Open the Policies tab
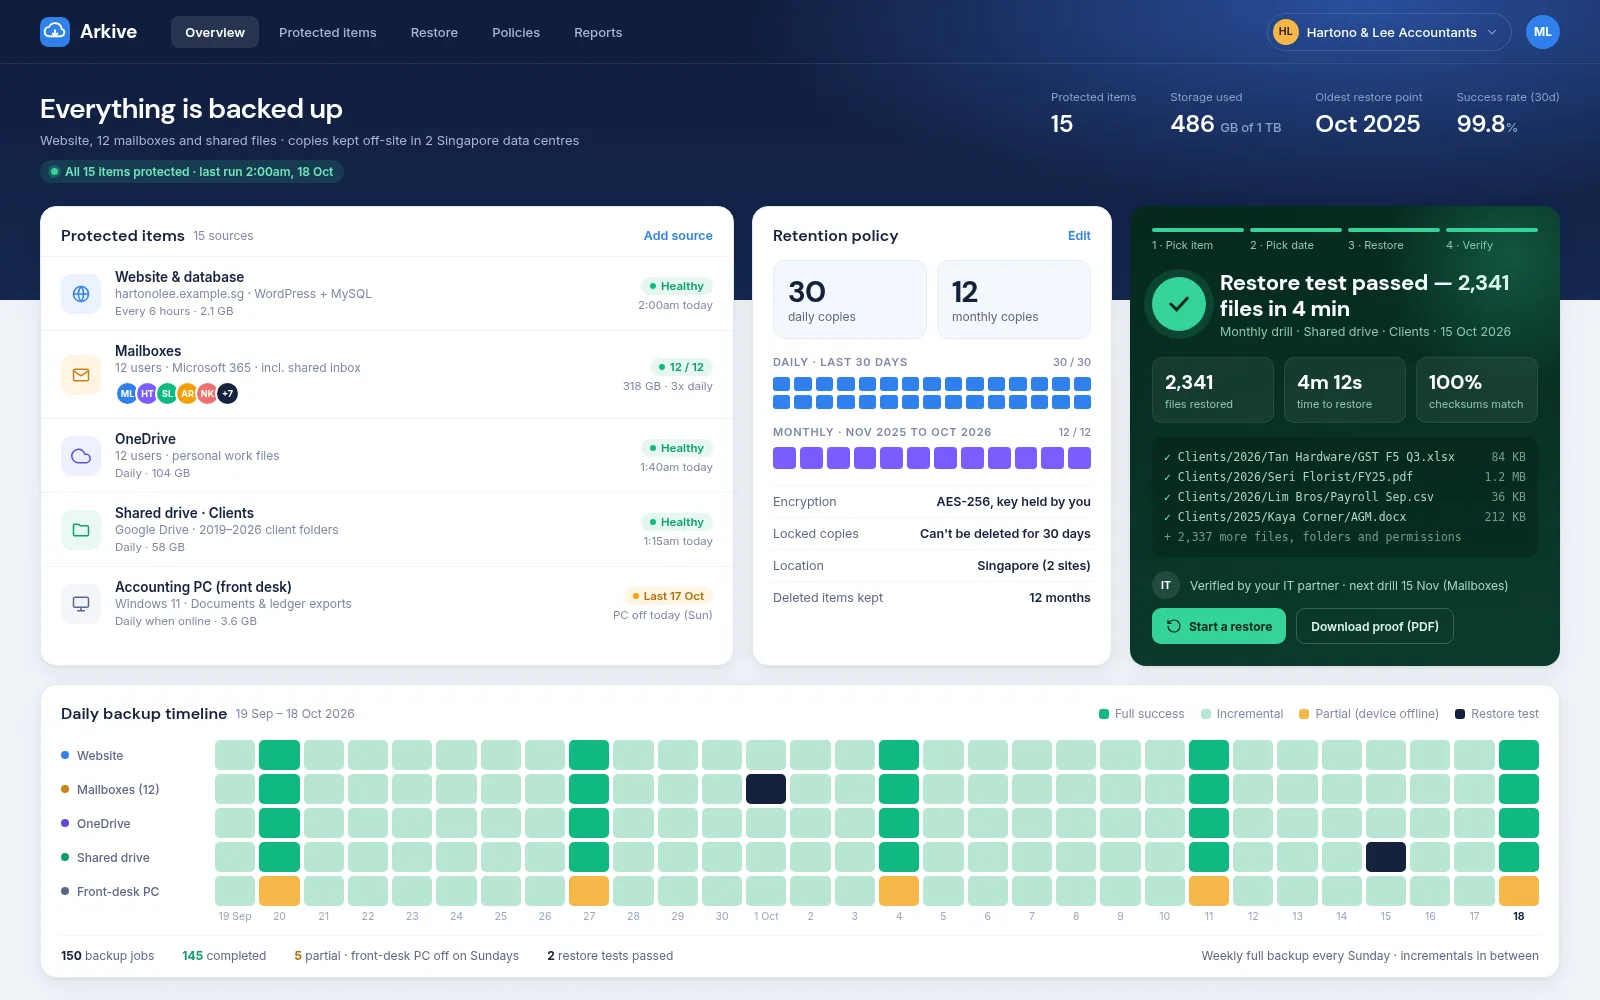This screenshot has width=1600, height=1000. (x=516, y=32)
